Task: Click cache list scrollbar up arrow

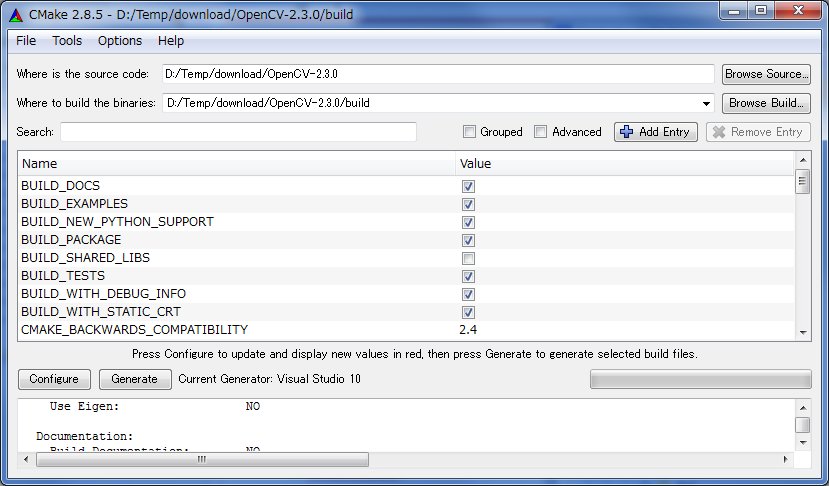Action: coord(803,160)
